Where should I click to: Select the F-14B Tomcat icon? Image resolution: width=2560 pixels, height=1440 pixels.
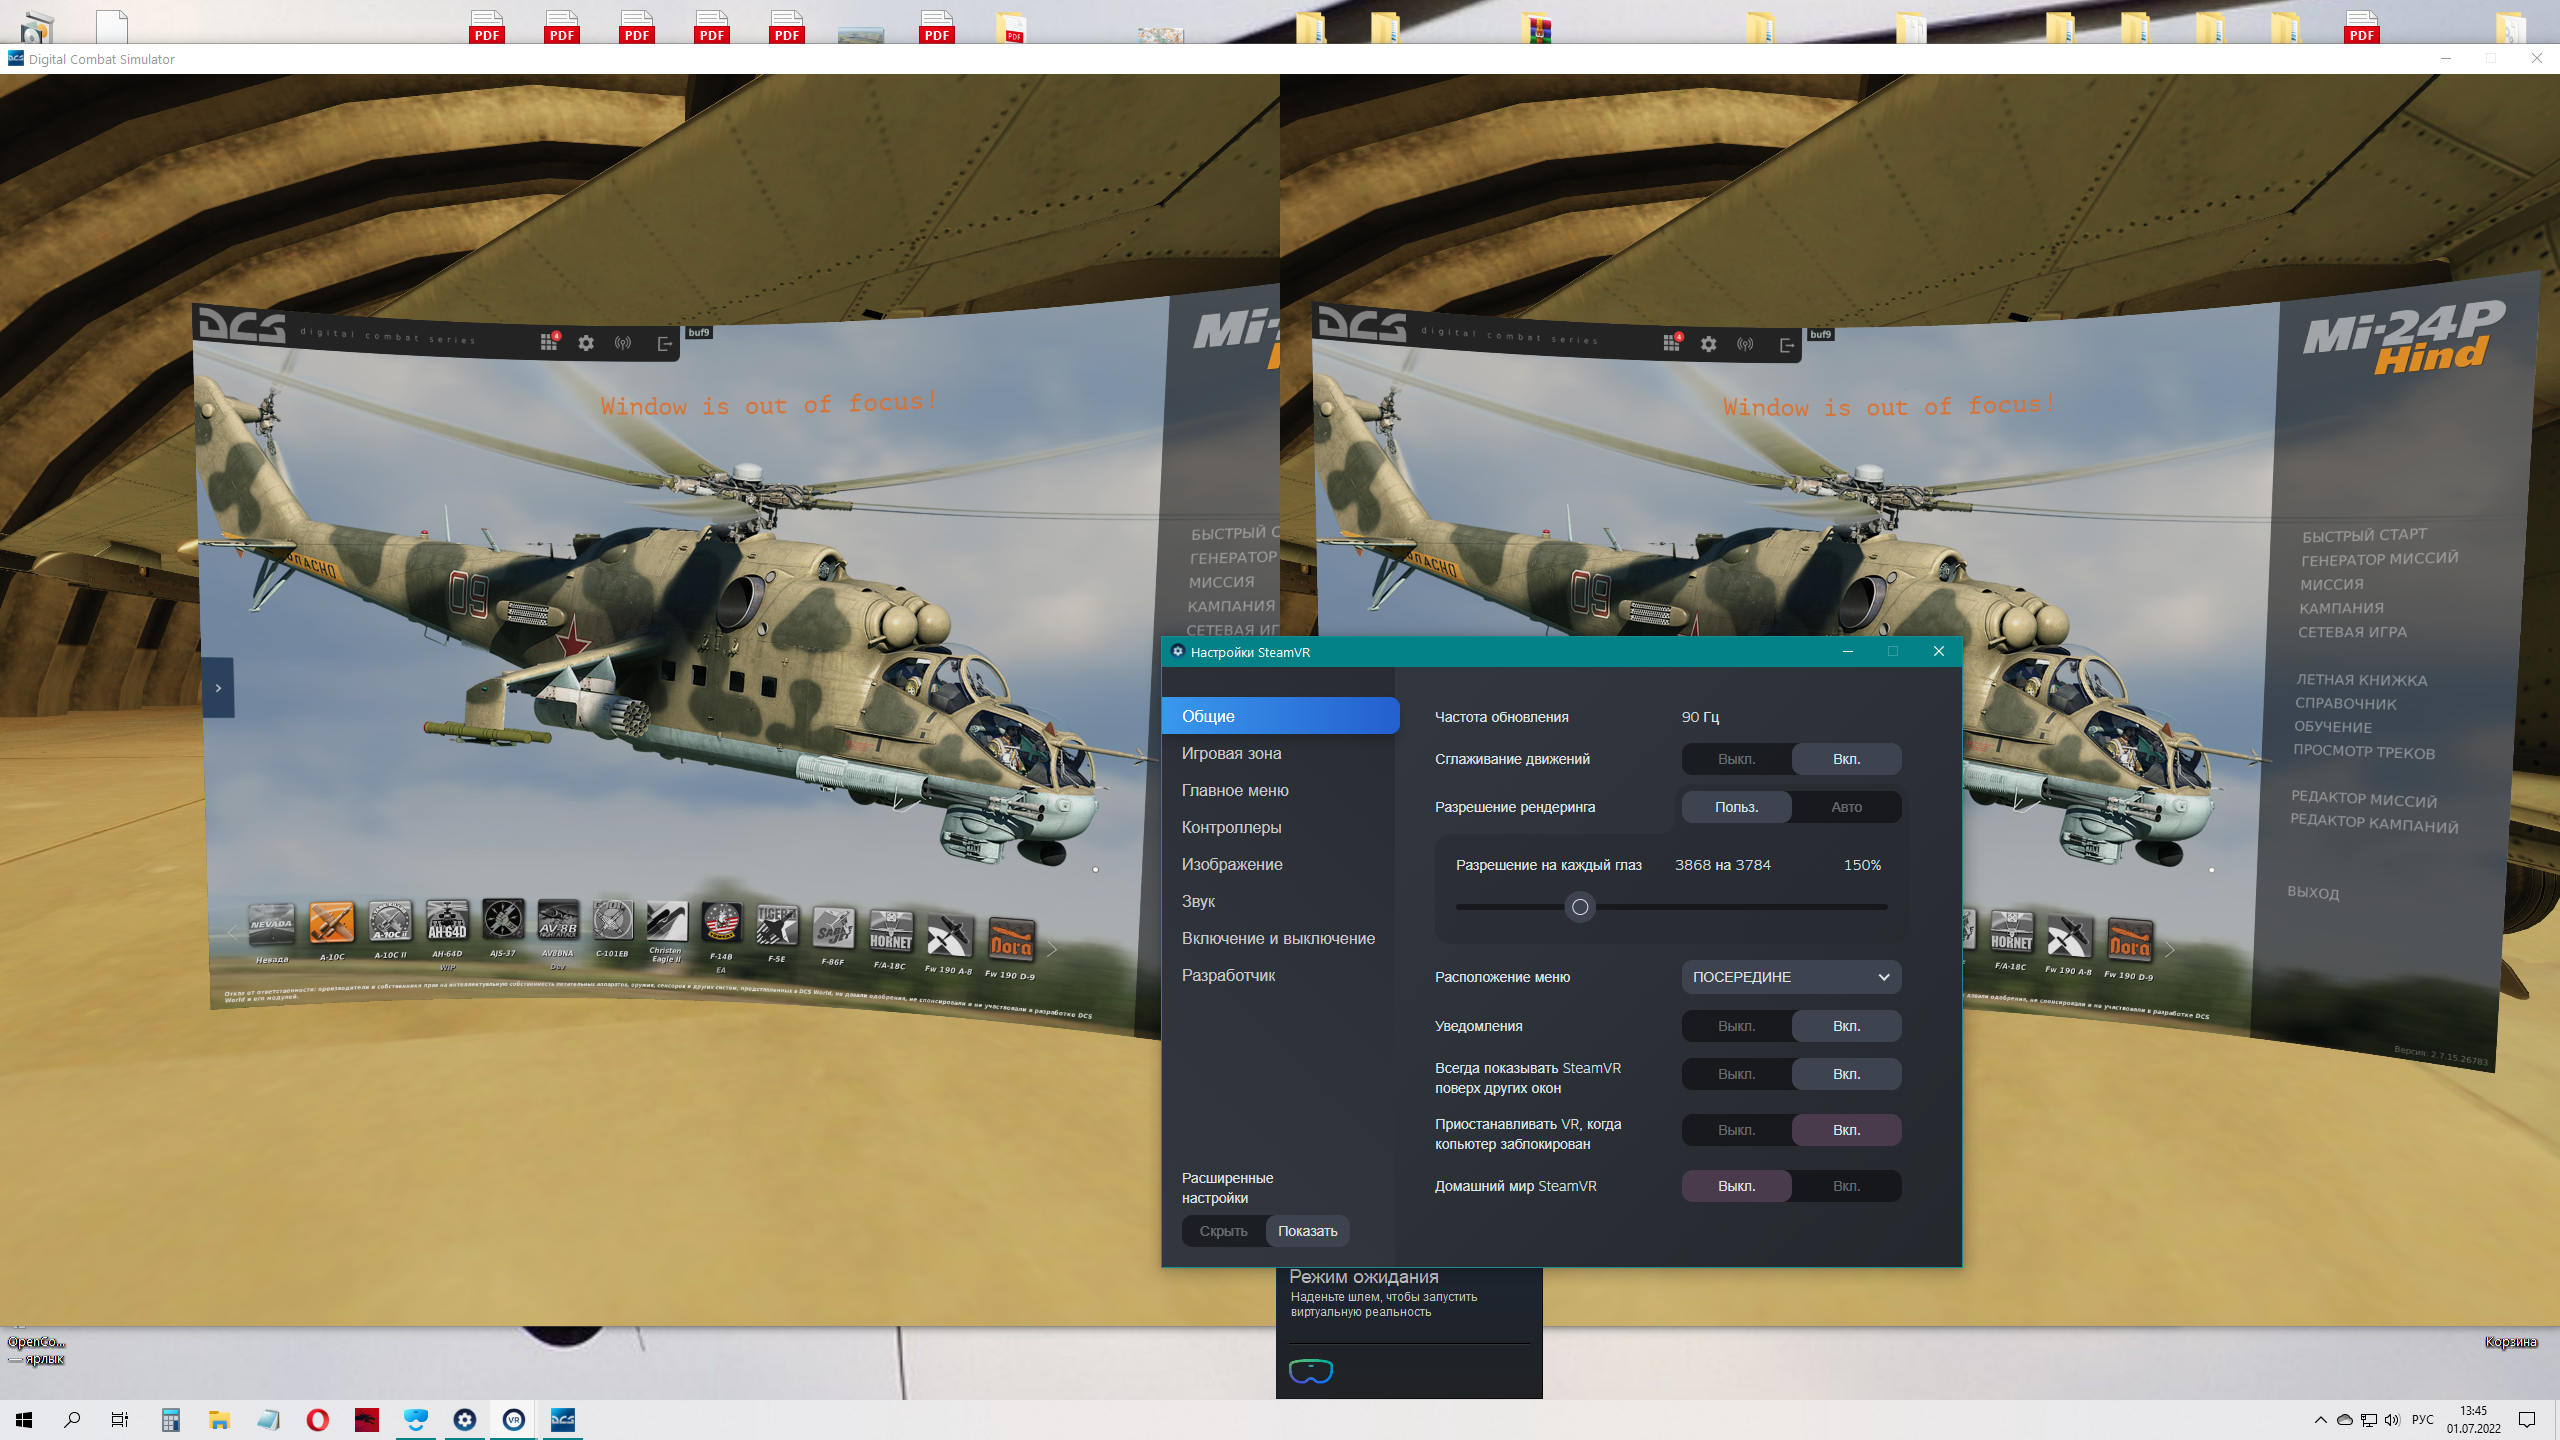tap(721, 923)
